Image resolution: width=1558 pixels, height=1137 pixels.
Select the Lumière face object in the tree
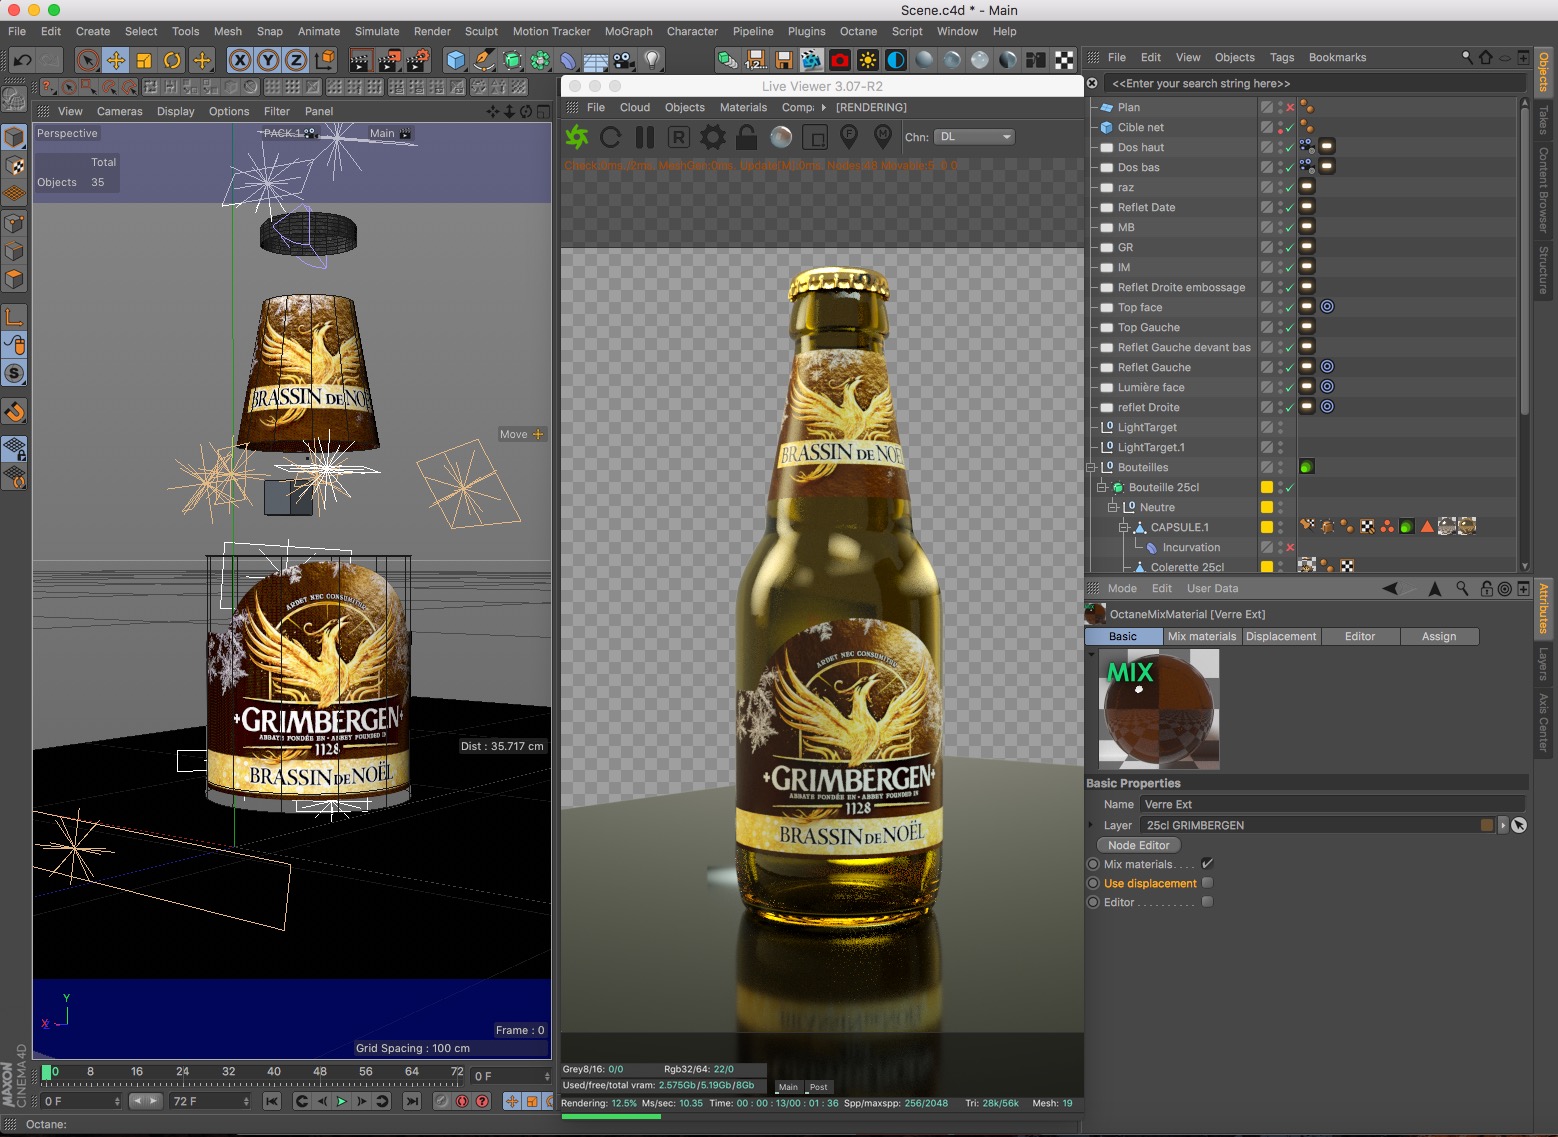tap(1151, 387)
